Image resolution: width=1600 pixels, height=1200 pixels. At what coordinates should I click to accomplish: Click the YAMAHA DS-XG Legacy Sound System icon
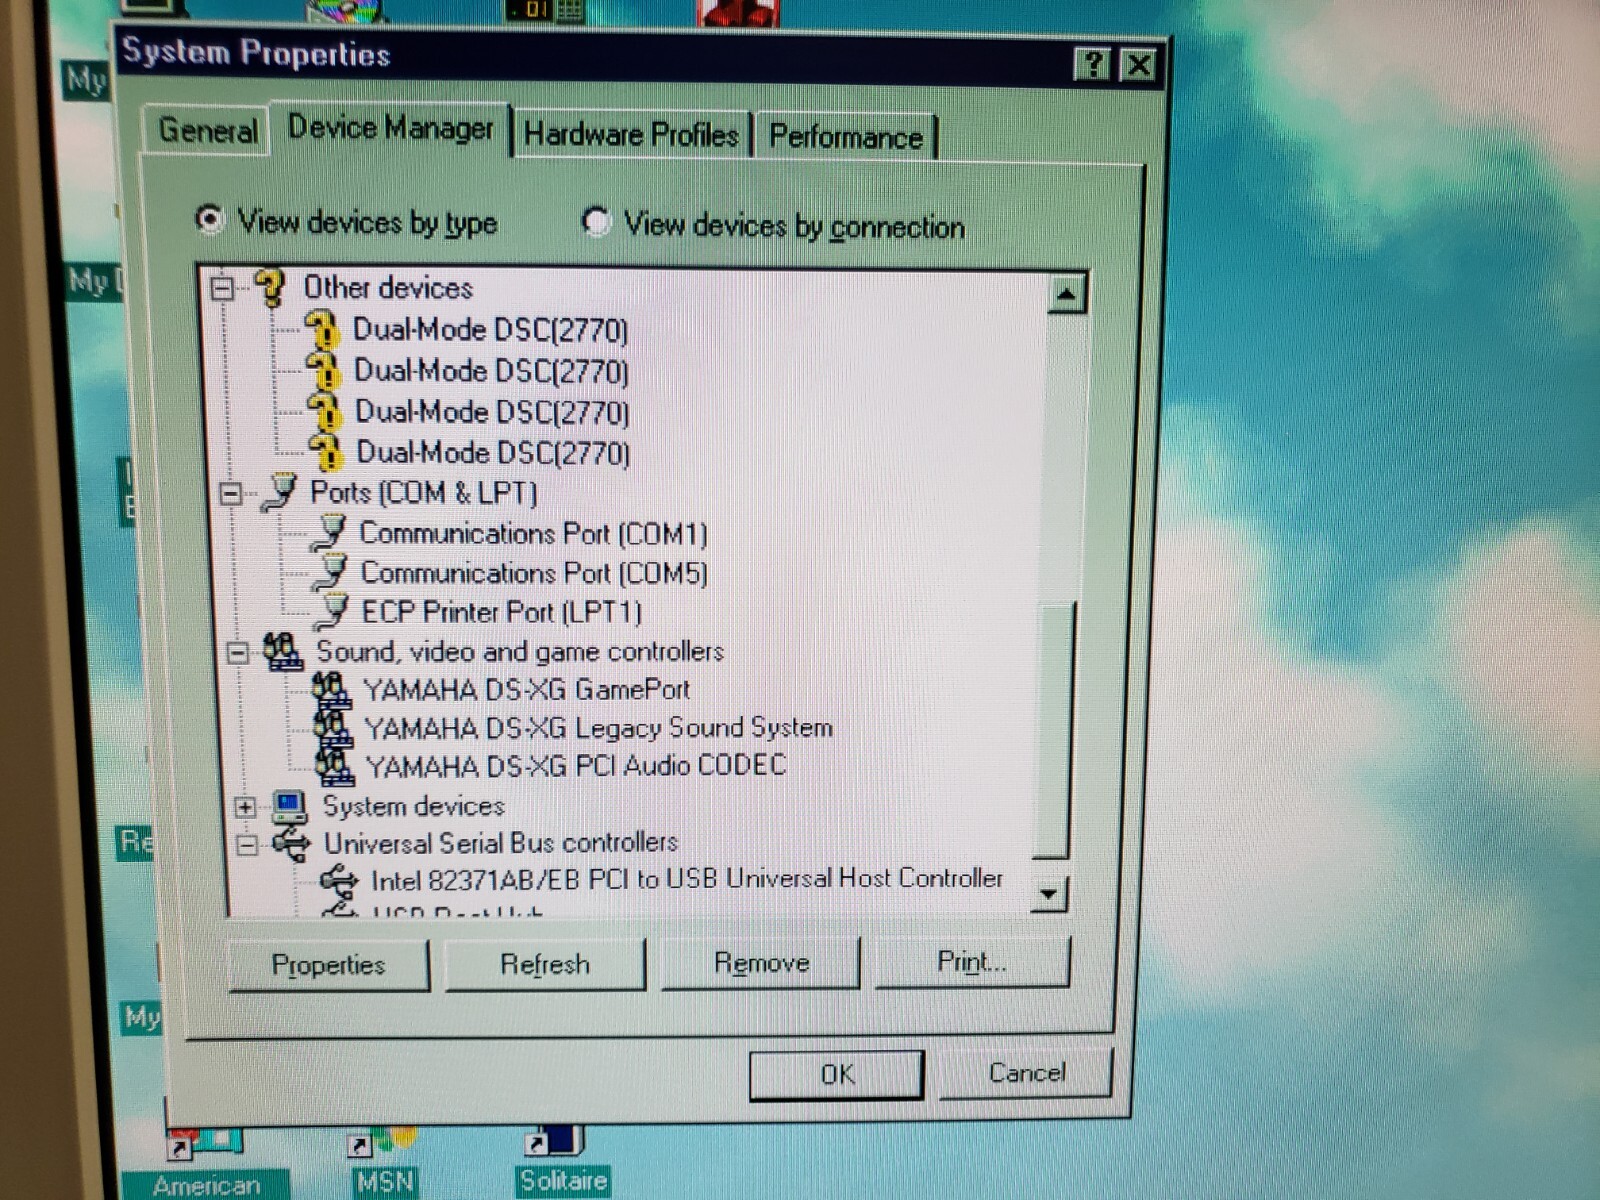coord(333,727)
